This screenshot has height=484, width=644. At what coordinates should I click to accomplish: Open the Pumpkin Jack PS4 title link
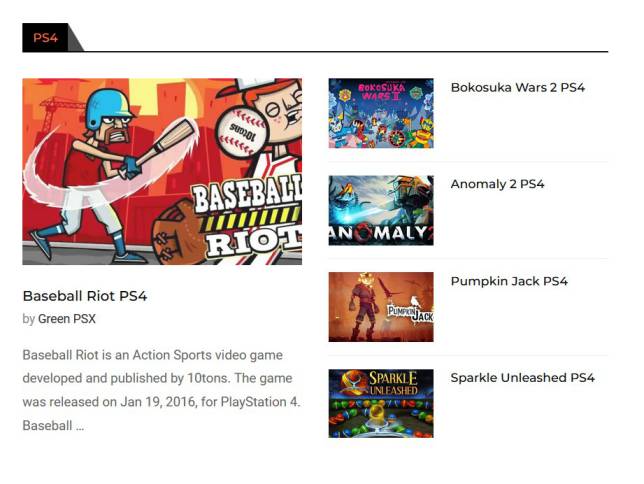coord(509,281)
